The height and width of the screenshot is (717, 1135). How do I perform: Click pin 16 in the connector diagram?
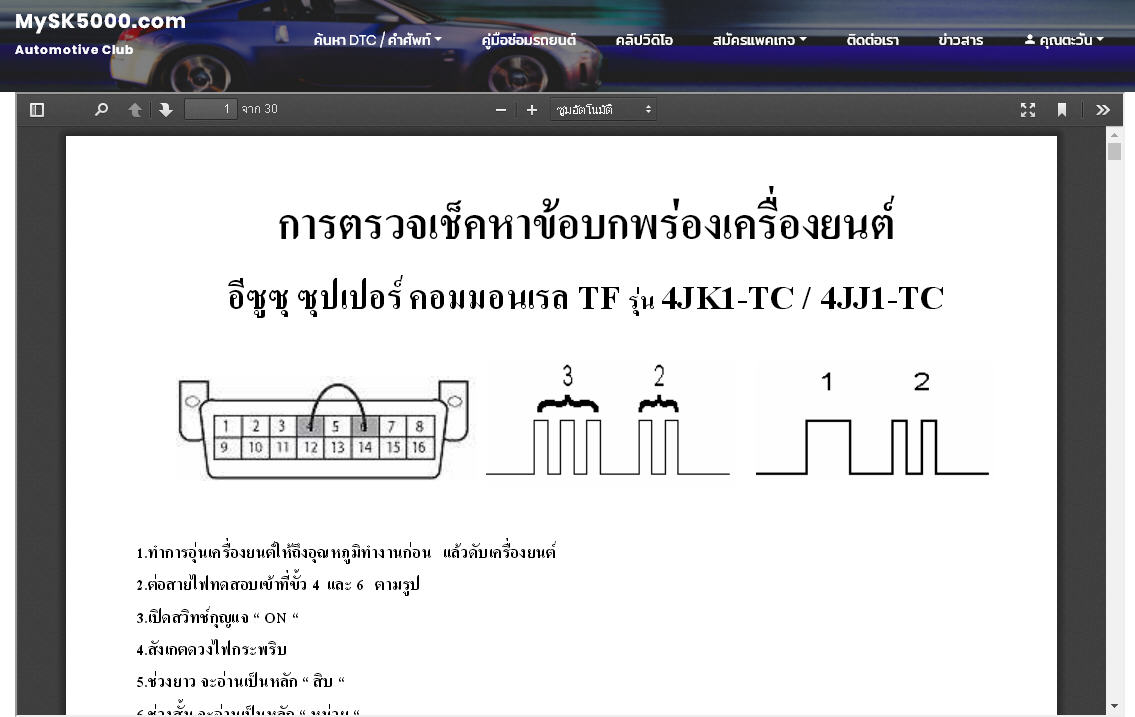[419, 448]
